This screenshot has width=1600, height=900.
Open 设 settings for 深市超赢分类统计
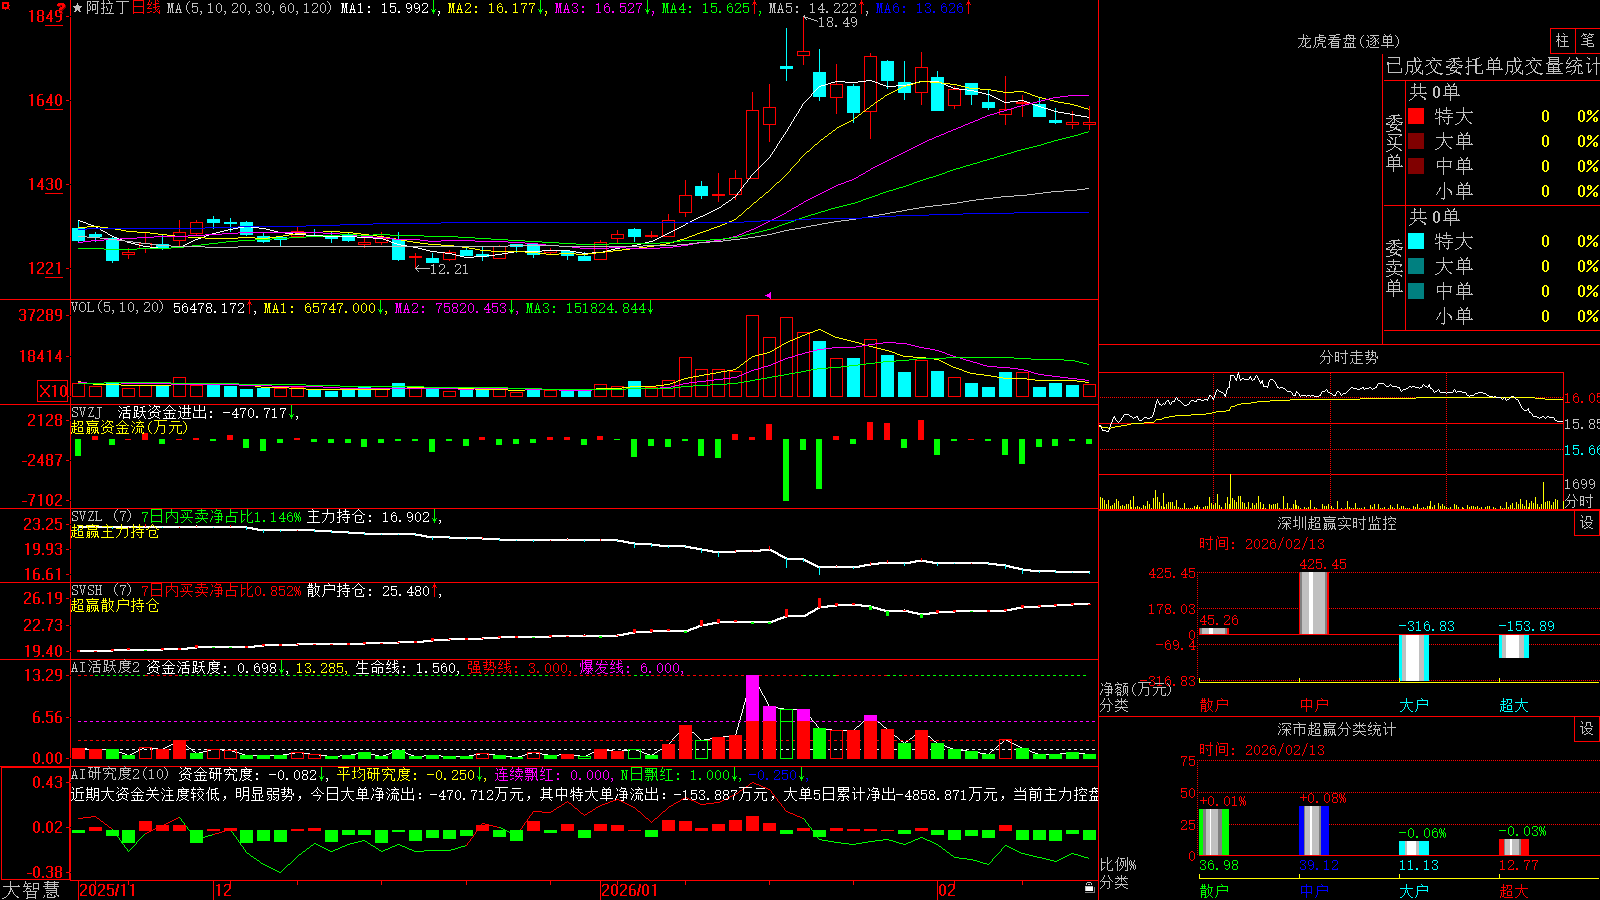tap(1587, 729)
